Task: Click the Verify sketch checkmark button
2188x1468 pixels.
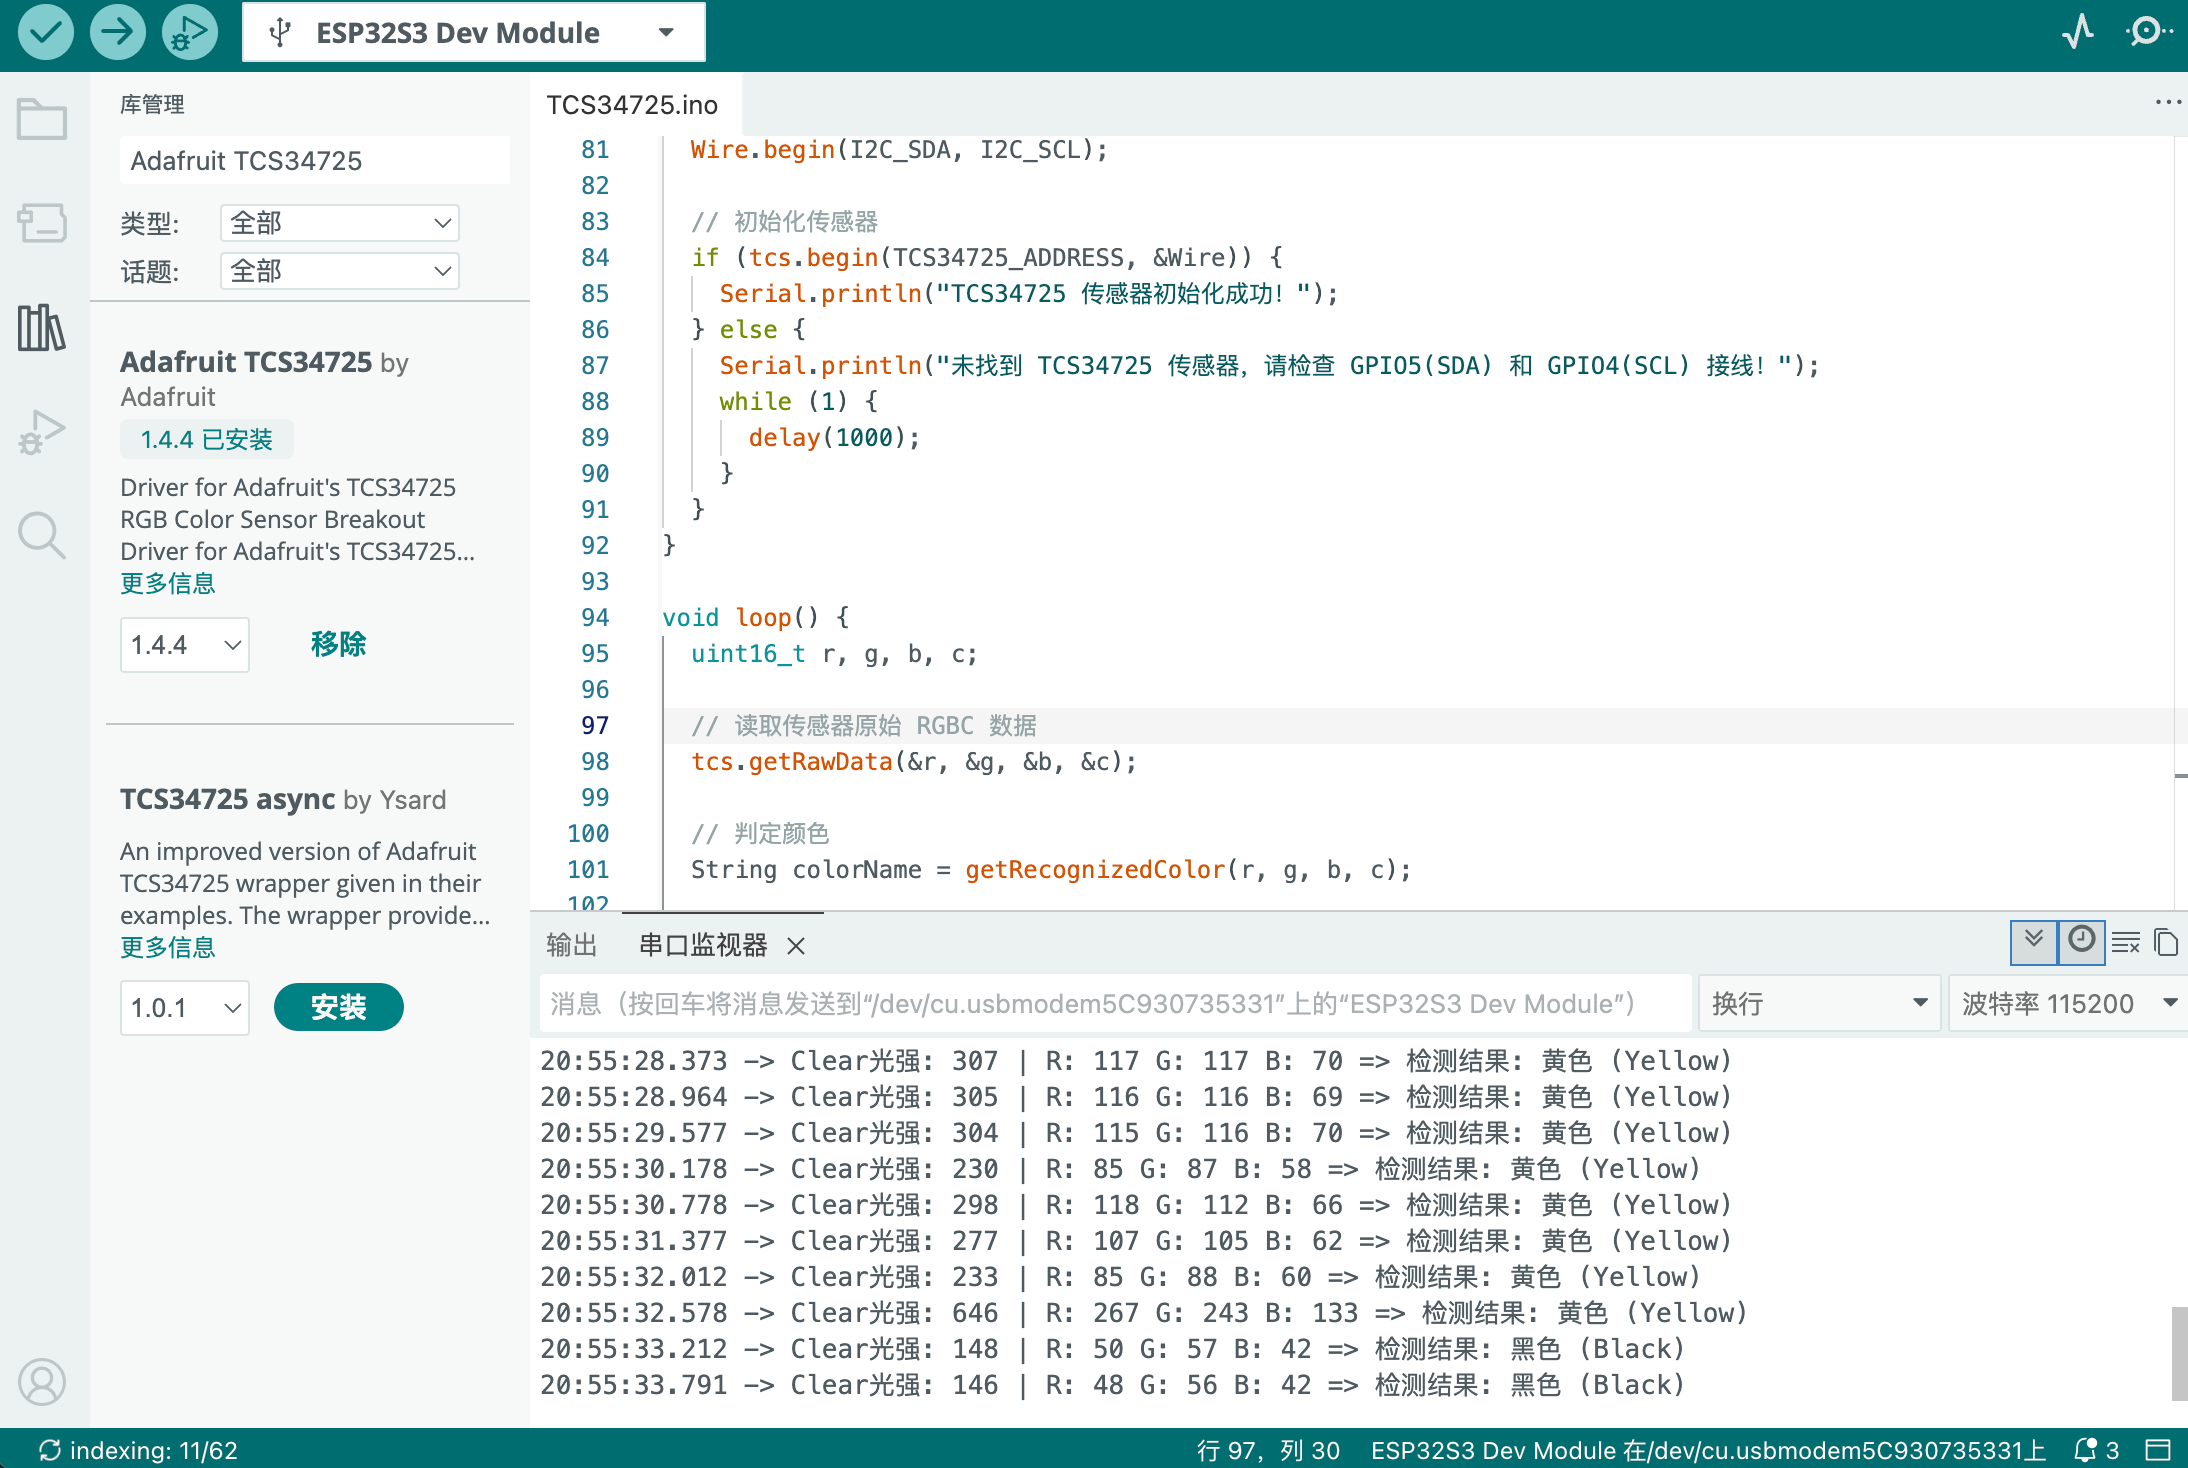Action: point(46,32)
